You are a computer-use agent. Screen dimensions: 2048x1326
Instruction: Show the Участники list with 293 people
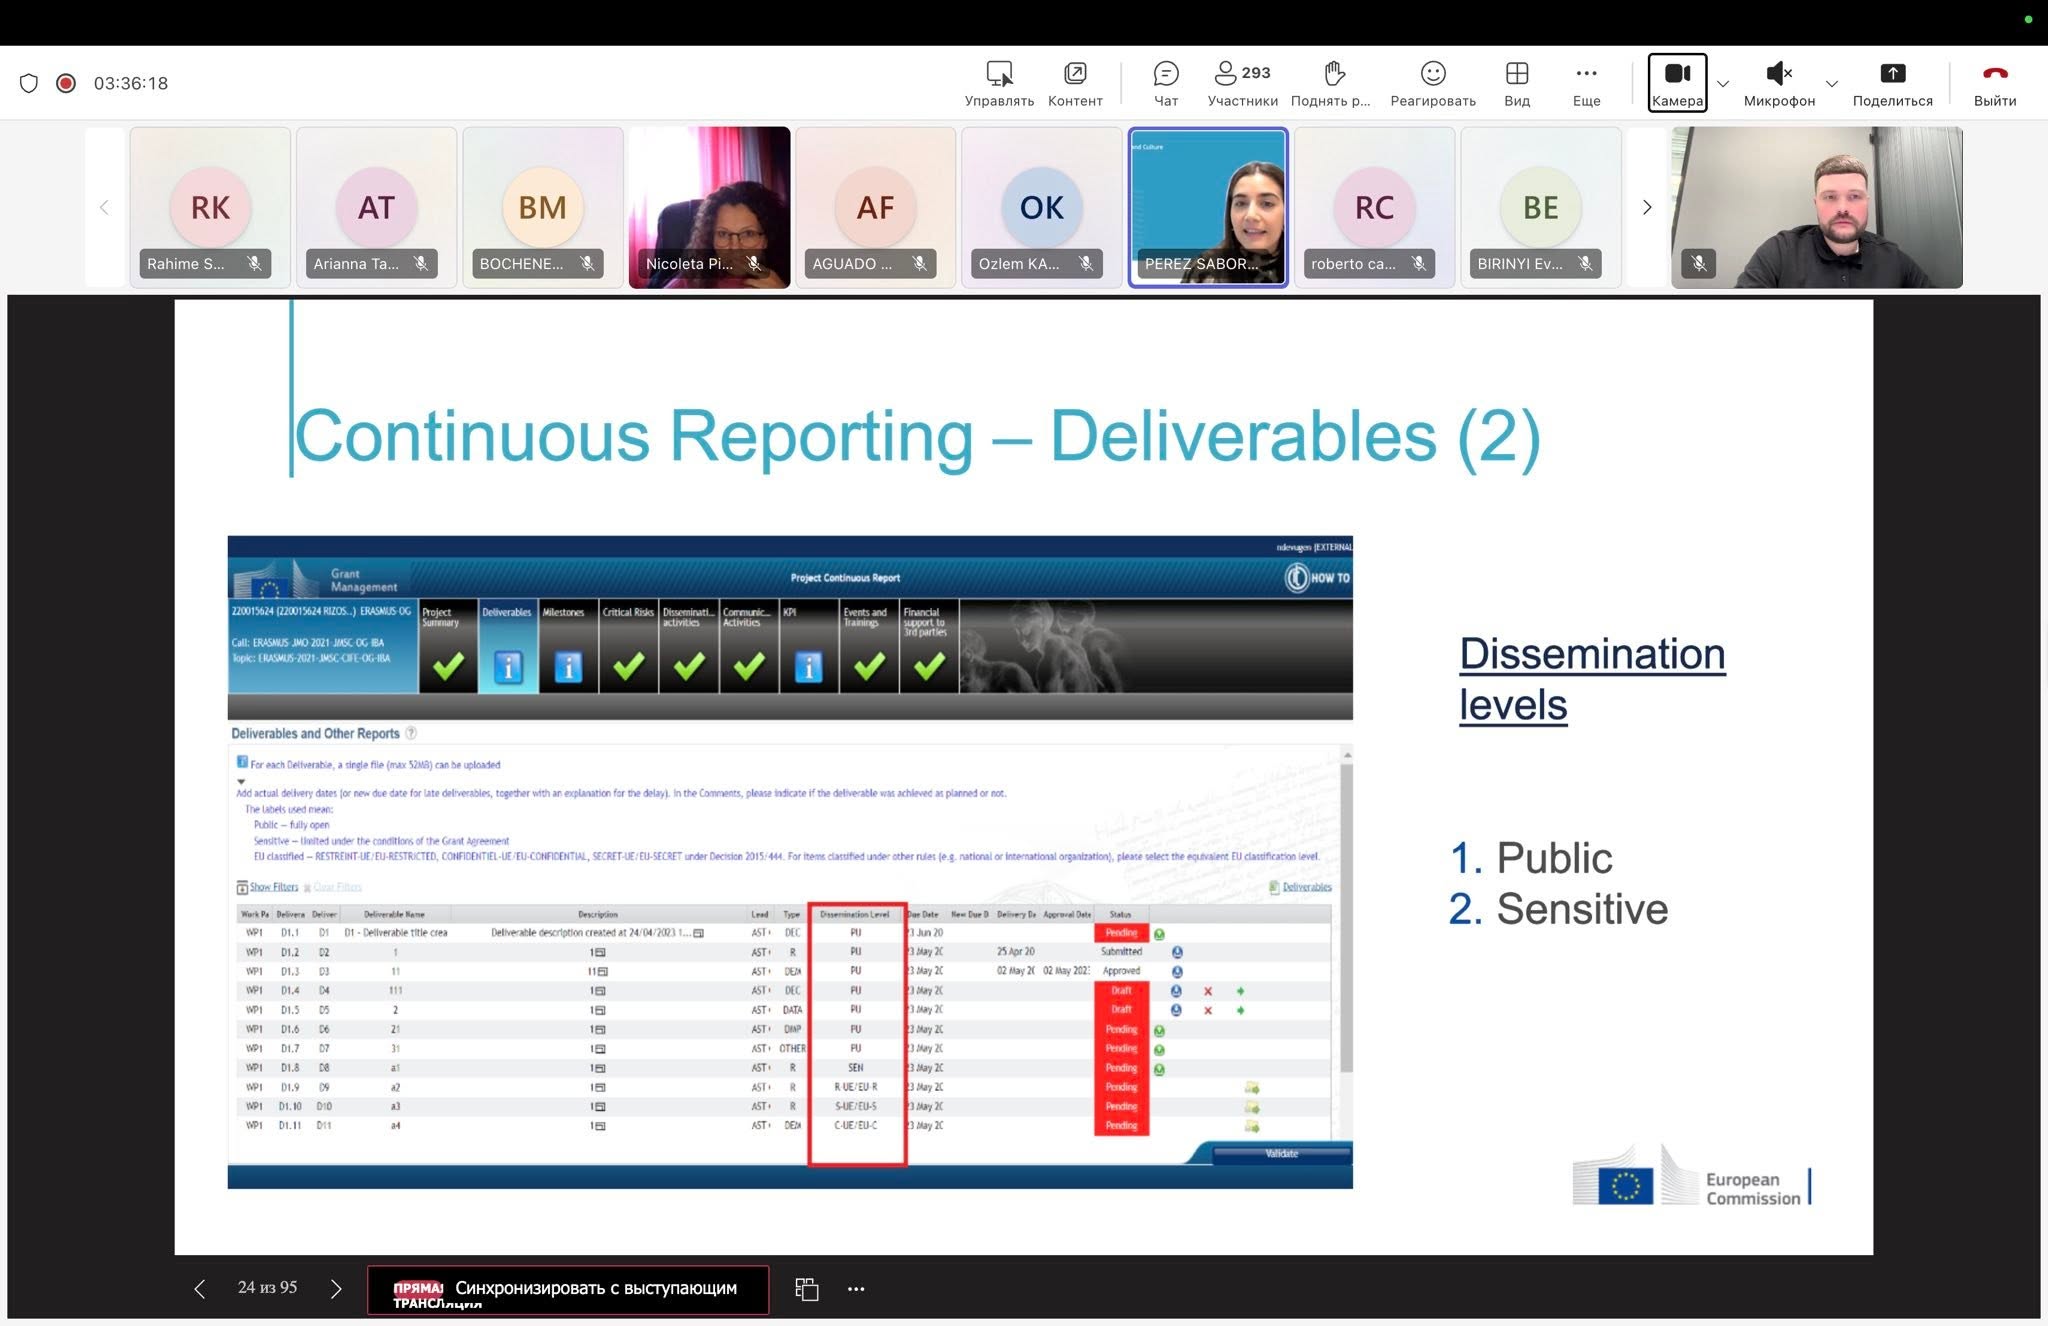(x=1242, y=83)
